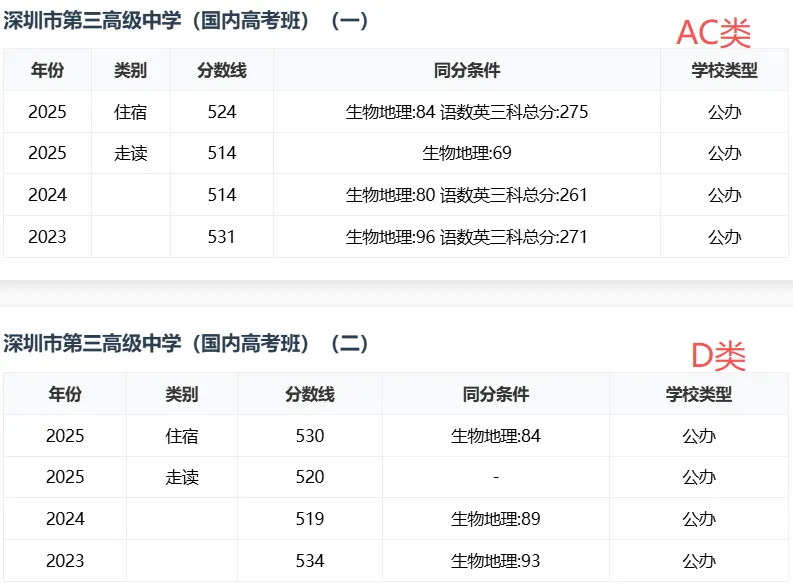The height and width of the screenshot is (586, 793).
Task: Click the 学校类型 header in table (二)
Action: point(698,394)
